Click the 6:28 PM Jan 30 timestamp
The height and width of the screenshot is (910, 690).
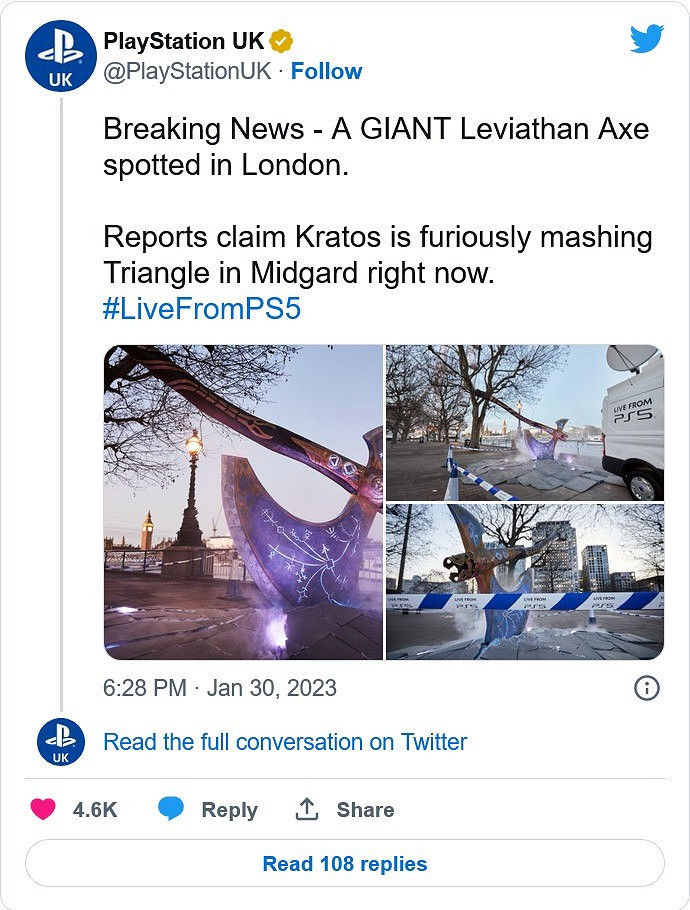pos(220,688)
